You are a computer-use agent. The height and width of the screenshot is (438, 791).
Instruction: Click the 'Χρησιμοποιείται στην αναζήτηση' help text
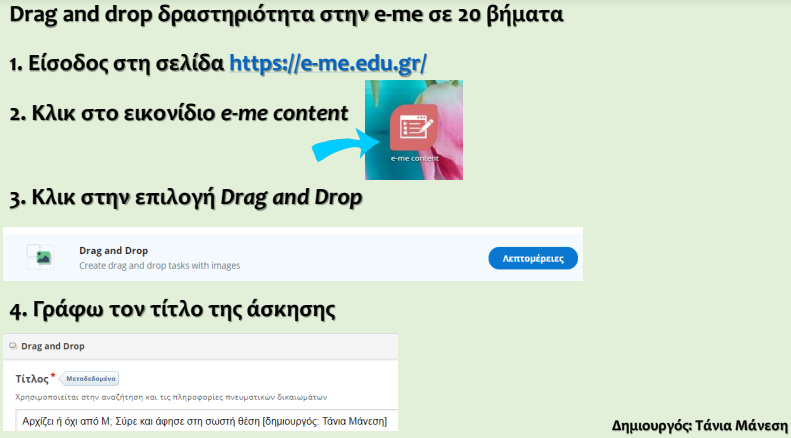click(171, 397)
